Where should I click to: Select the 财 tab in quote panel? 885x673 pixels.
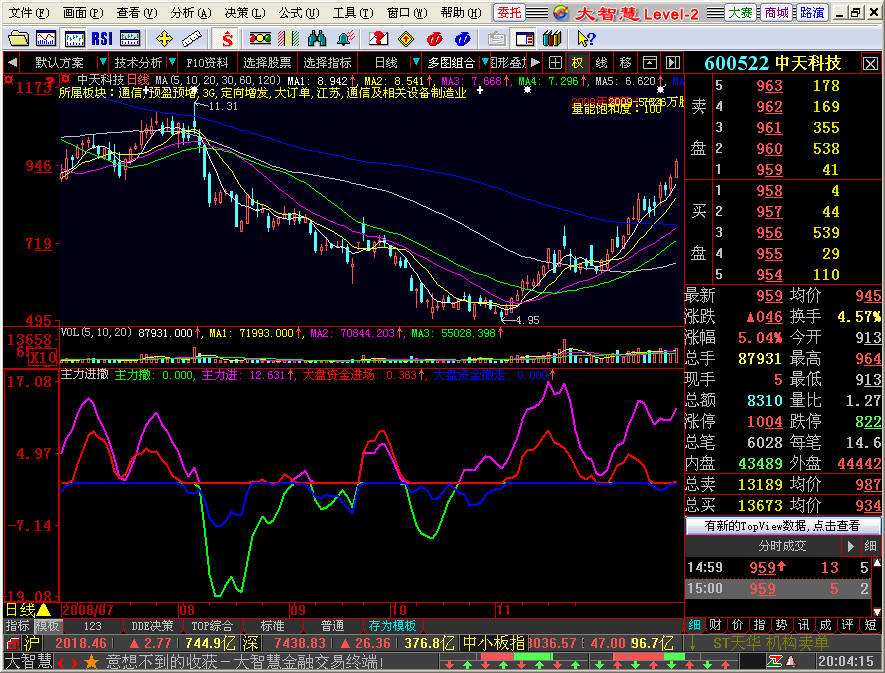pos(716,625)
